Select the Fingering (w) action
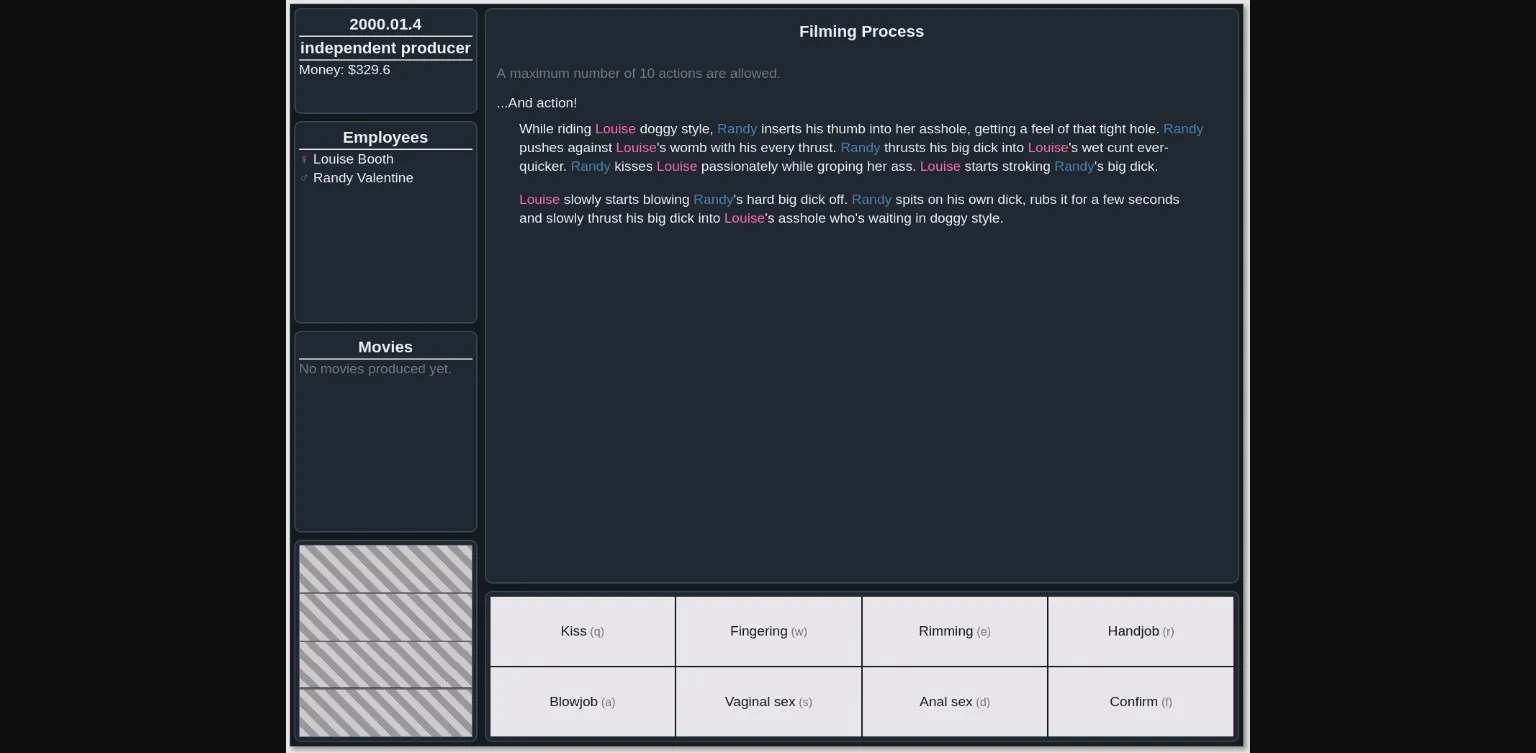Viewport: 1536px width, 753px height. [768, 631]
